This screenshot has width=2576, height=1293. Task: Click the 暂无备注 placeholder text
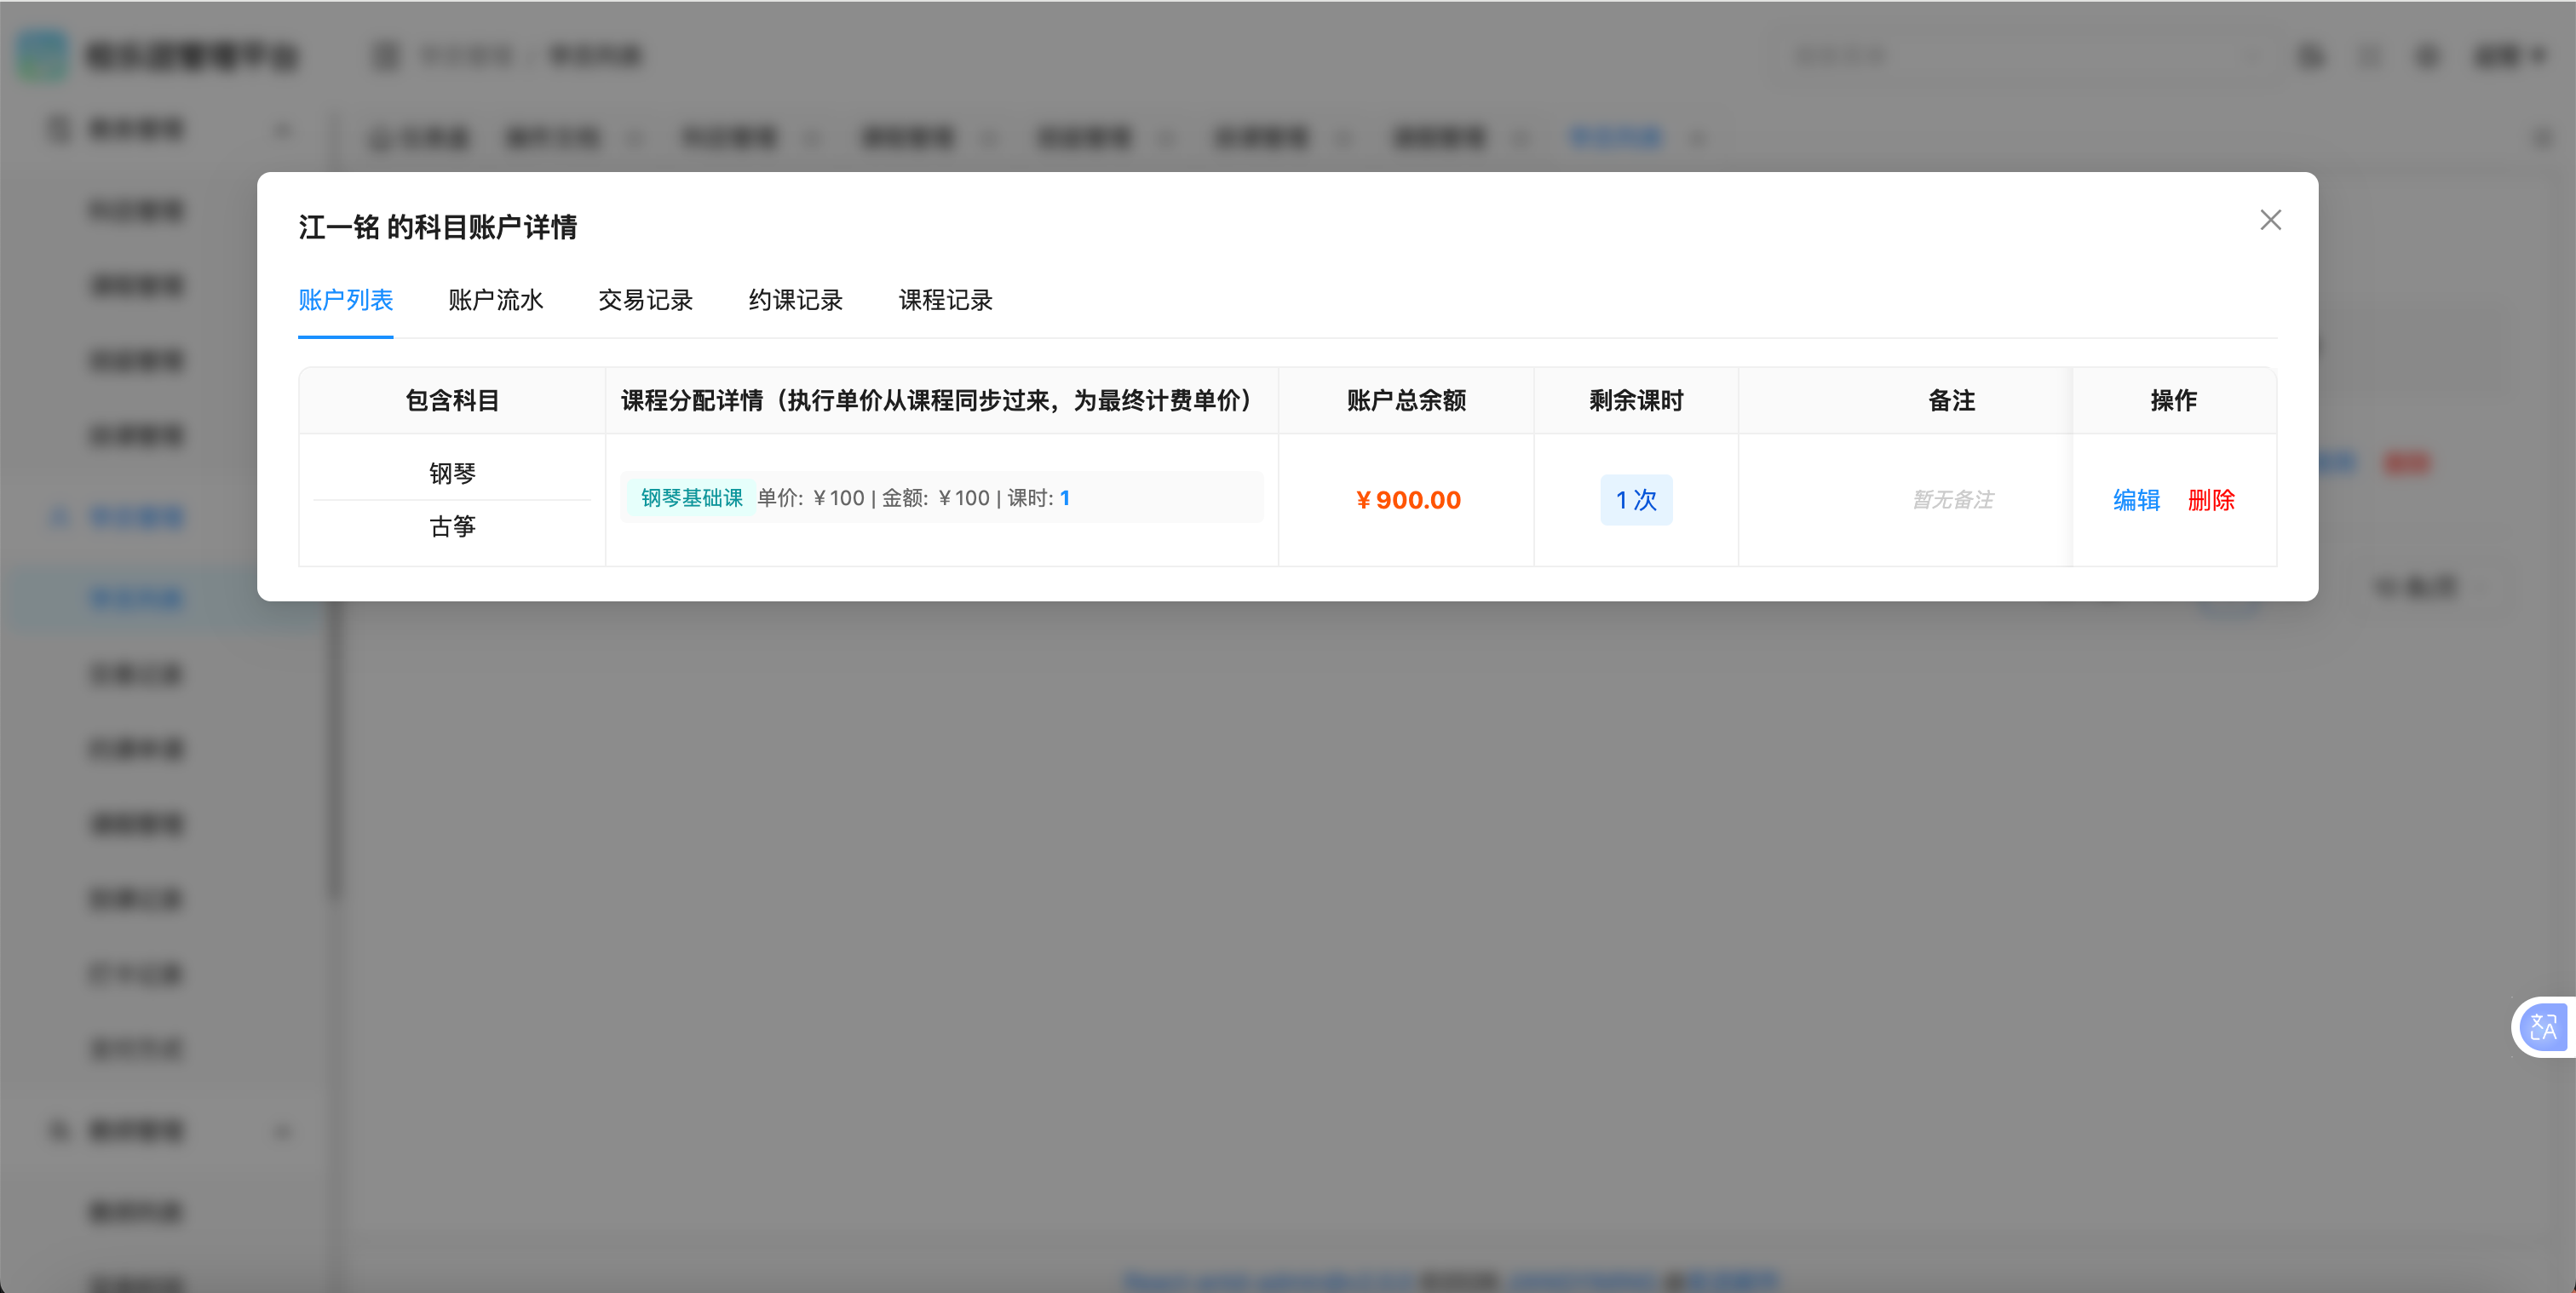(x=1952, y=500)
